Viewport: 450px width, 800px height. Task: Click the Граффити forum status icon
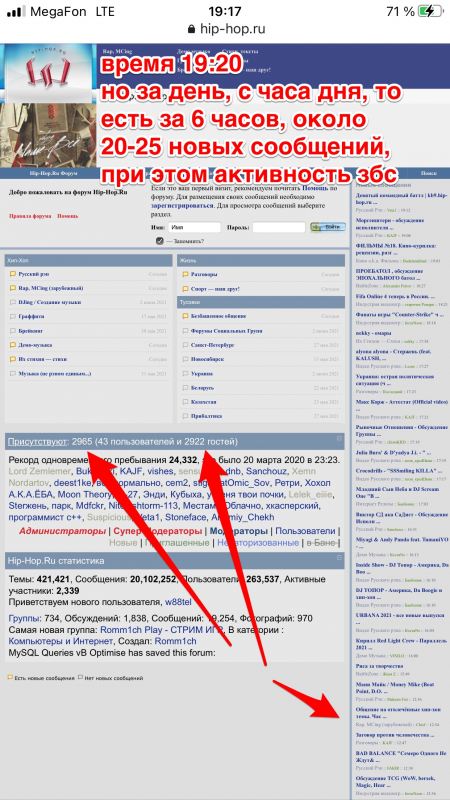tap(12, 317)
